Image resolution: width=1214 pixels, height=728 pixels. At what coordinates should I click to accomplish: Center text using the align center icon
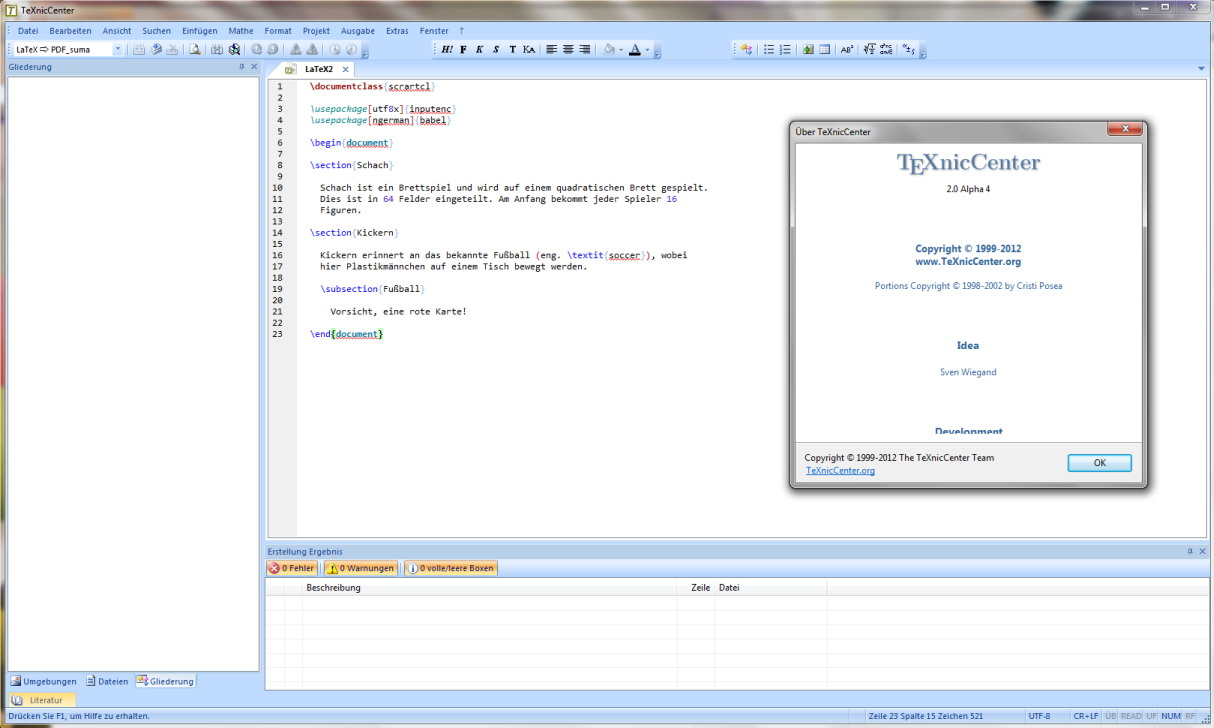568,49
